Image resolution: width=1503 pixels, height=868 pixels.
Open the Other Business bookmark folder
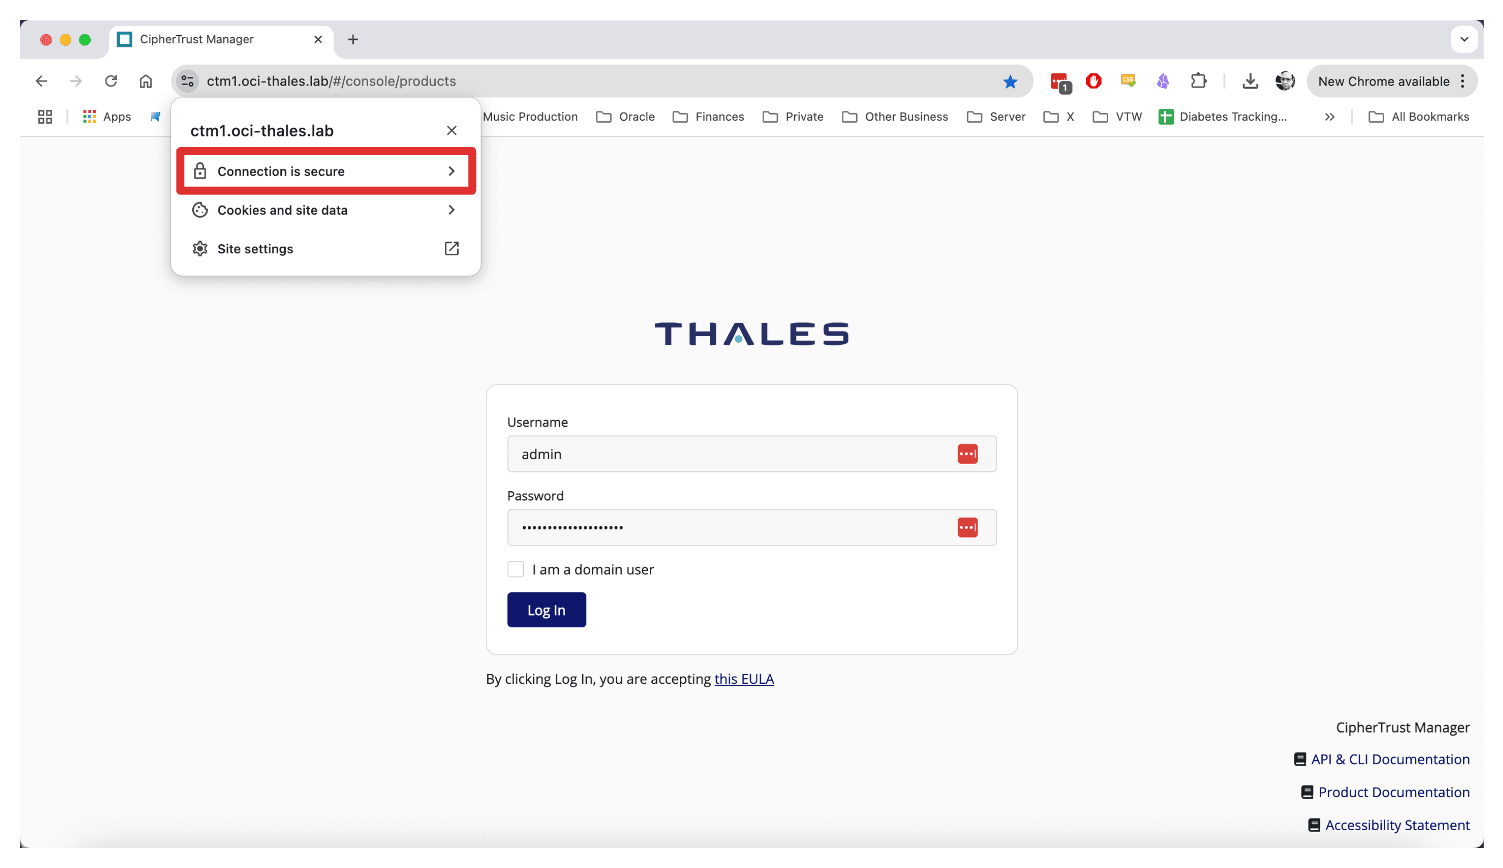[895, 117]
